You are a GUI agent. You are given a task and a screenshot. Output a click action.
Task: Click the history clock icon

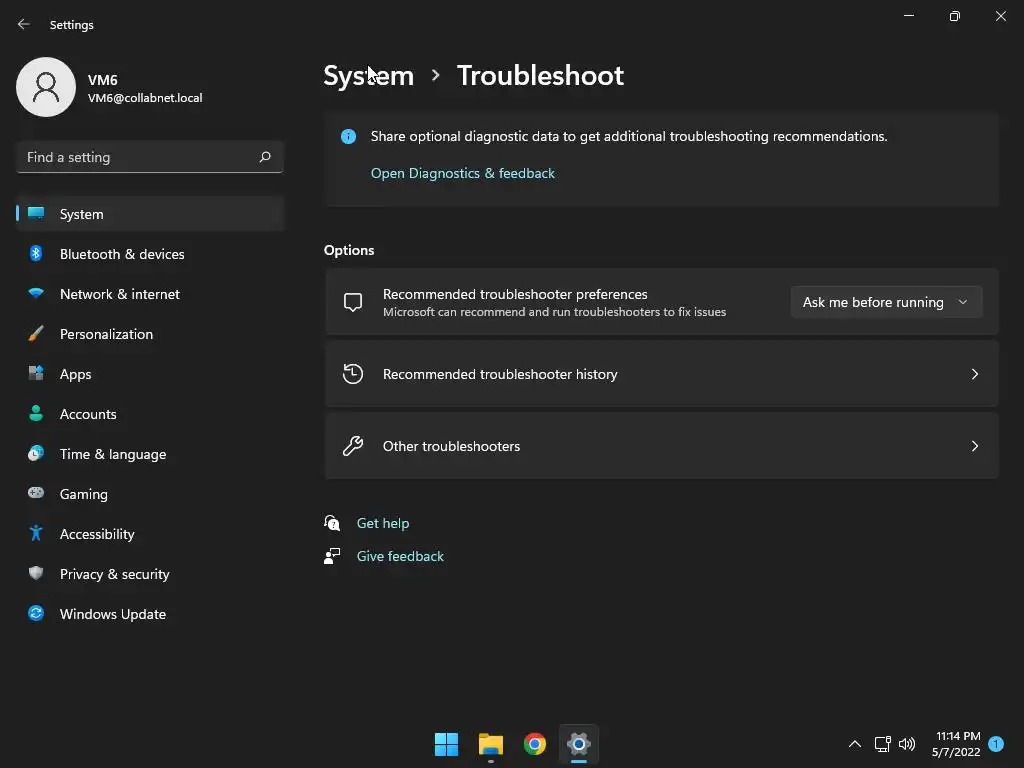pos(353,374)
